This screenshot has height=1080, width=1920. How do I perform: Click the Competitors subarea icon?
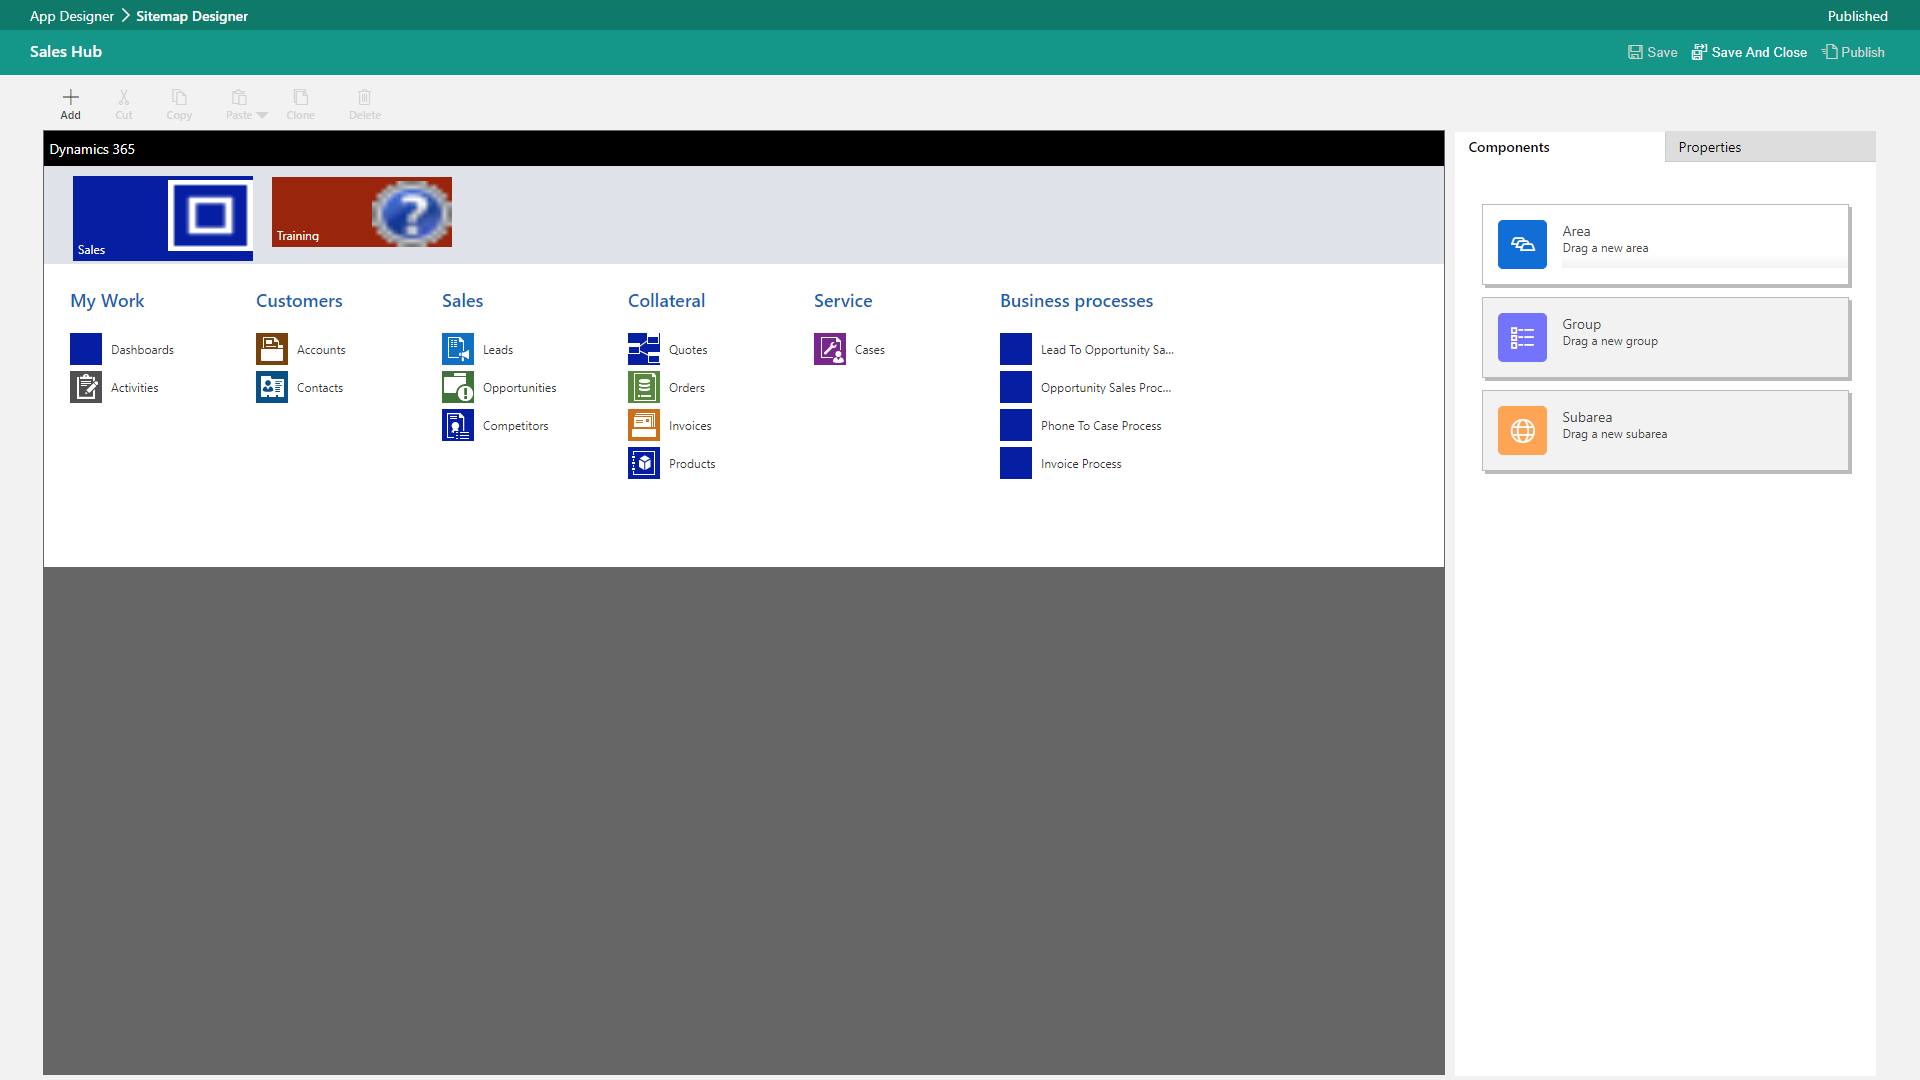point(457,424)
